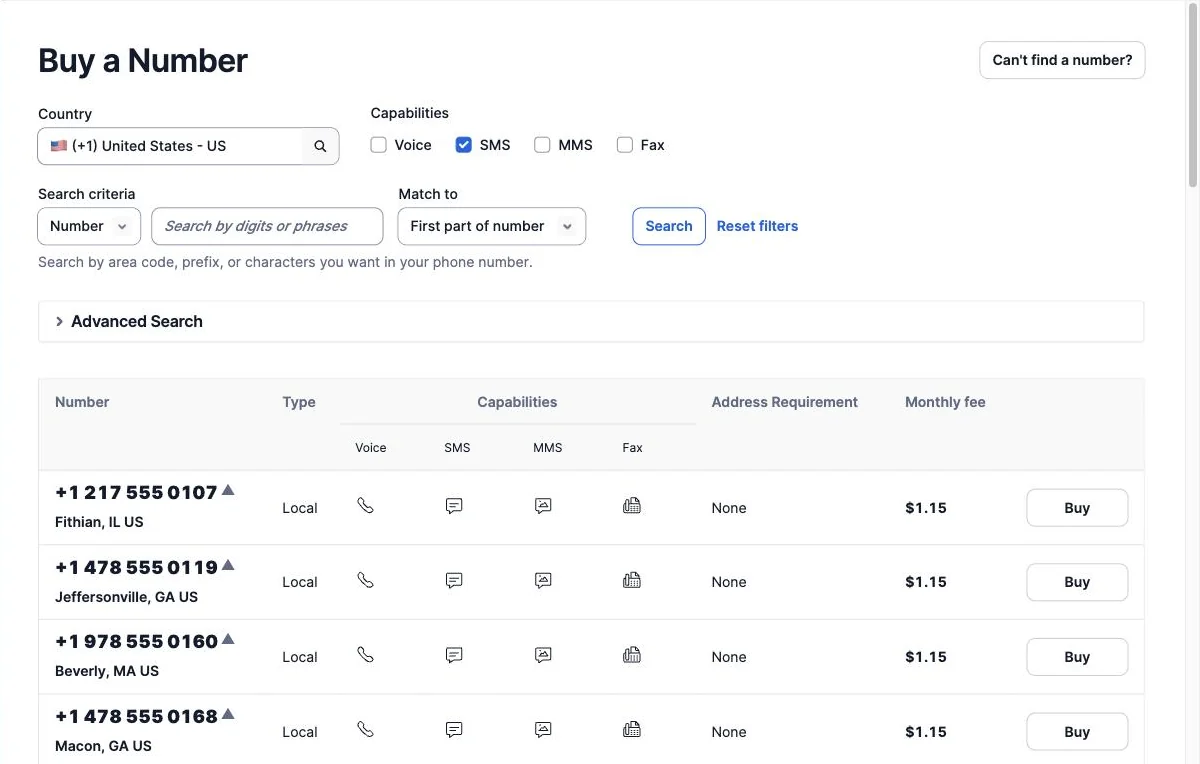This screenshot has height=764, width=1200.
Task: Buy the number +1 217 555 0107
Action: [x=1077, y=508]
